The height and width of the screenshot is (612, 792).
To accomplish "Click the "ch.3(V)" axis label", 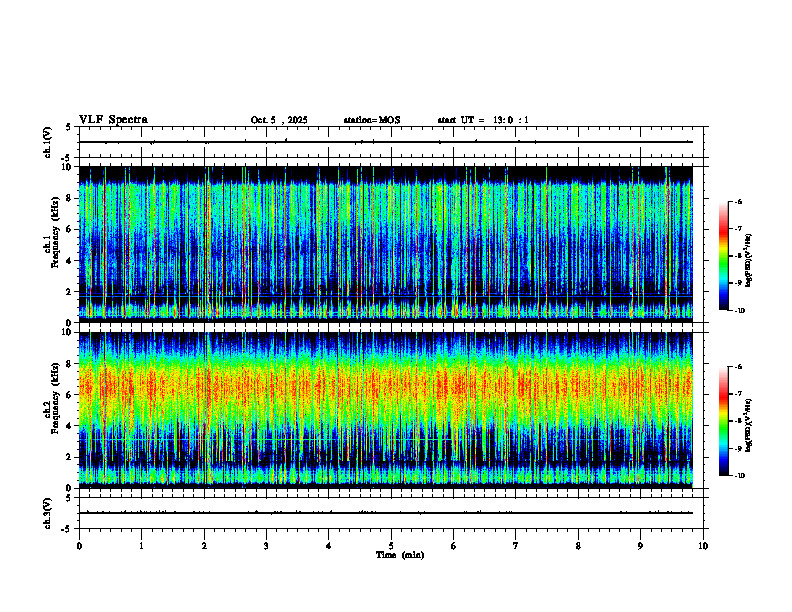I will pyautogui.click(x=48, y=513).
